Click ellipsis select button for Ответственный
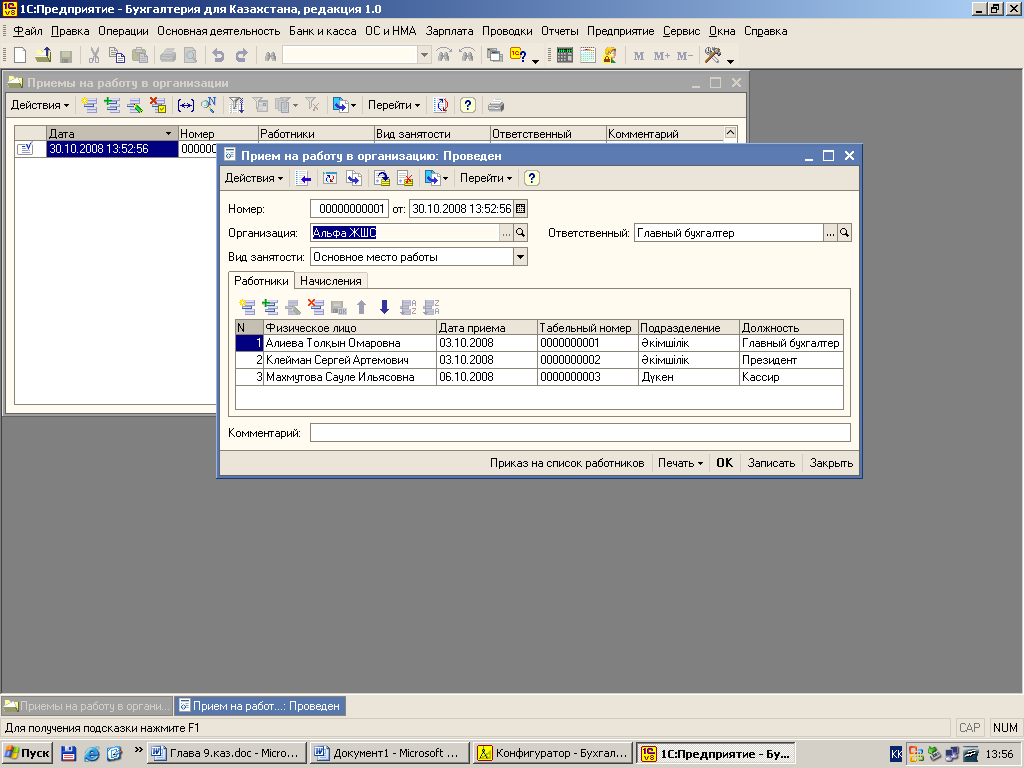This screenshot has width=1024, height=768. coord(830,233)
